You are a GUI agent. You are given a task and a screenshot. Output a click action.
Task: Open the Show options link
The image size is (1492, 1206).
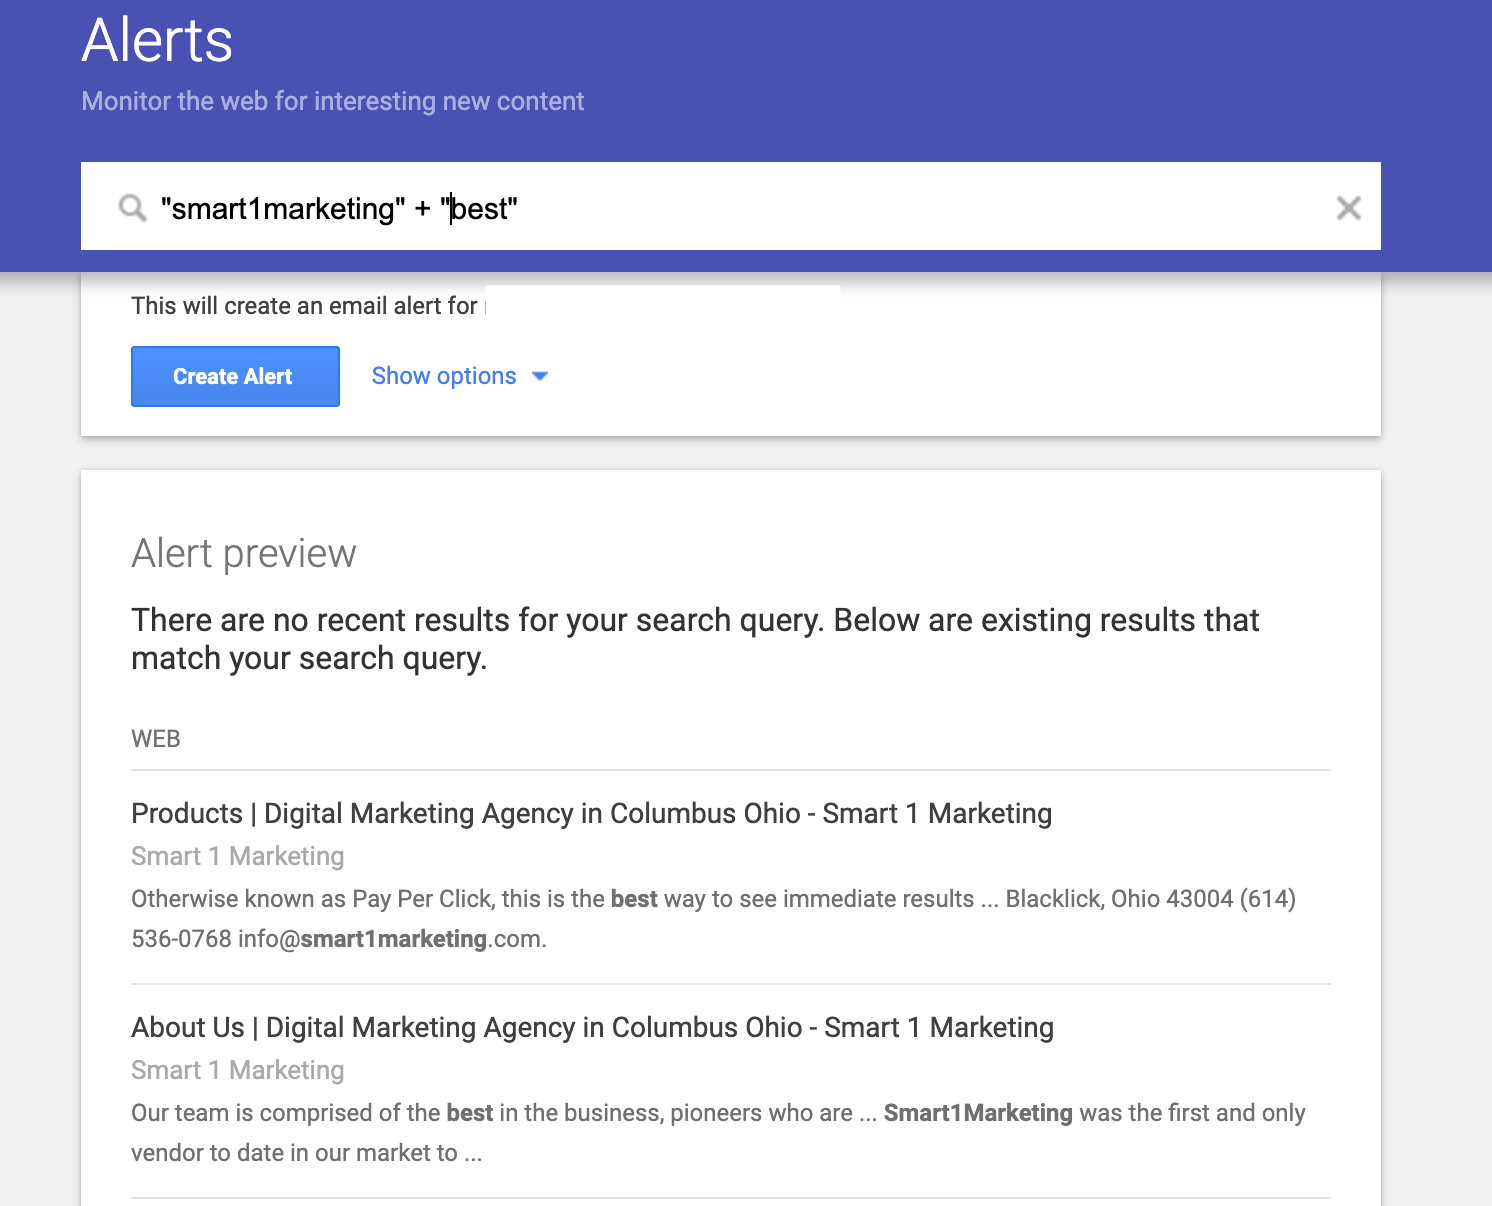[444, 376]
